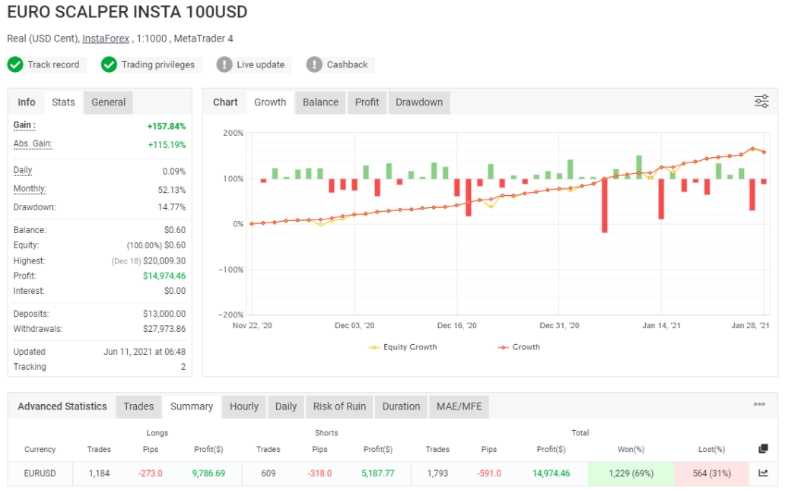Toggle the Equity Growth legend series
The image size is (786, 491).
403,347
